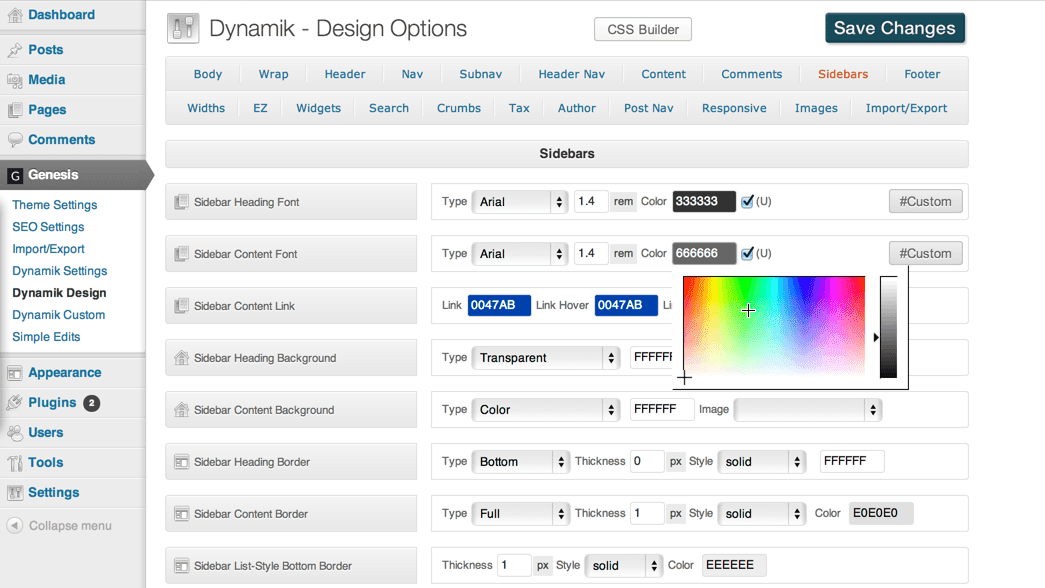The image size is (1045, 588).
Task: Click the Posts pushpin icon
Action: point(15,50)
